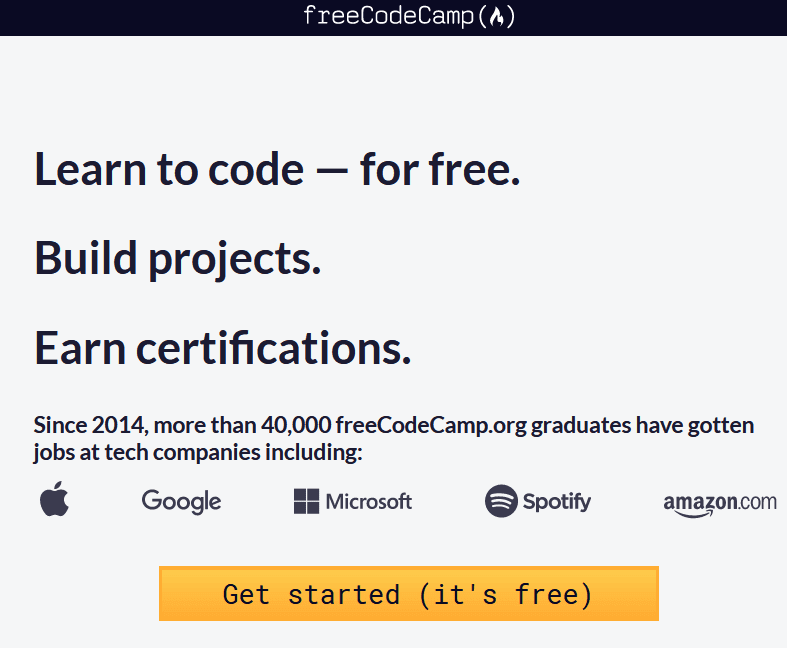Click the "Earn certifications." heading

tap(222, 347)
